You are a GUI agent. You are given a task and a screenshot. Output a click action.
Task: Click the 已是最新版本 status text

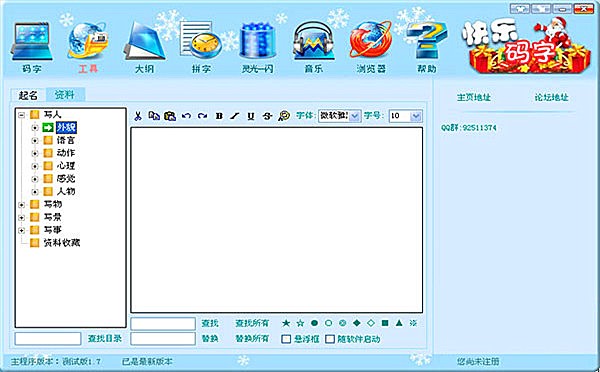(147, 361)
